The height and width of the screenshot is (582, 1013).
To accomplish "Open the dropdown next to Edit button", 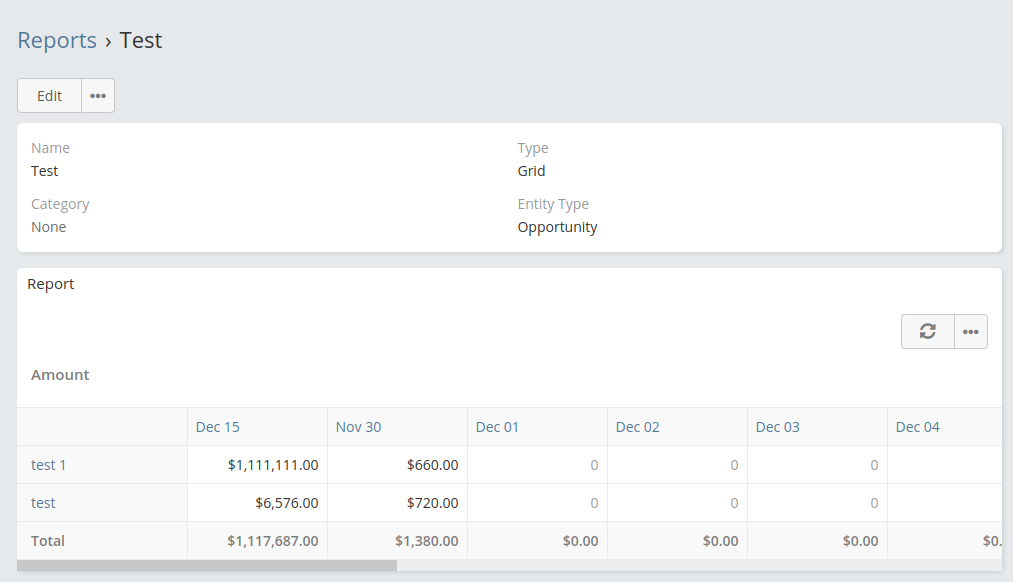I will (x=98, y=96).
